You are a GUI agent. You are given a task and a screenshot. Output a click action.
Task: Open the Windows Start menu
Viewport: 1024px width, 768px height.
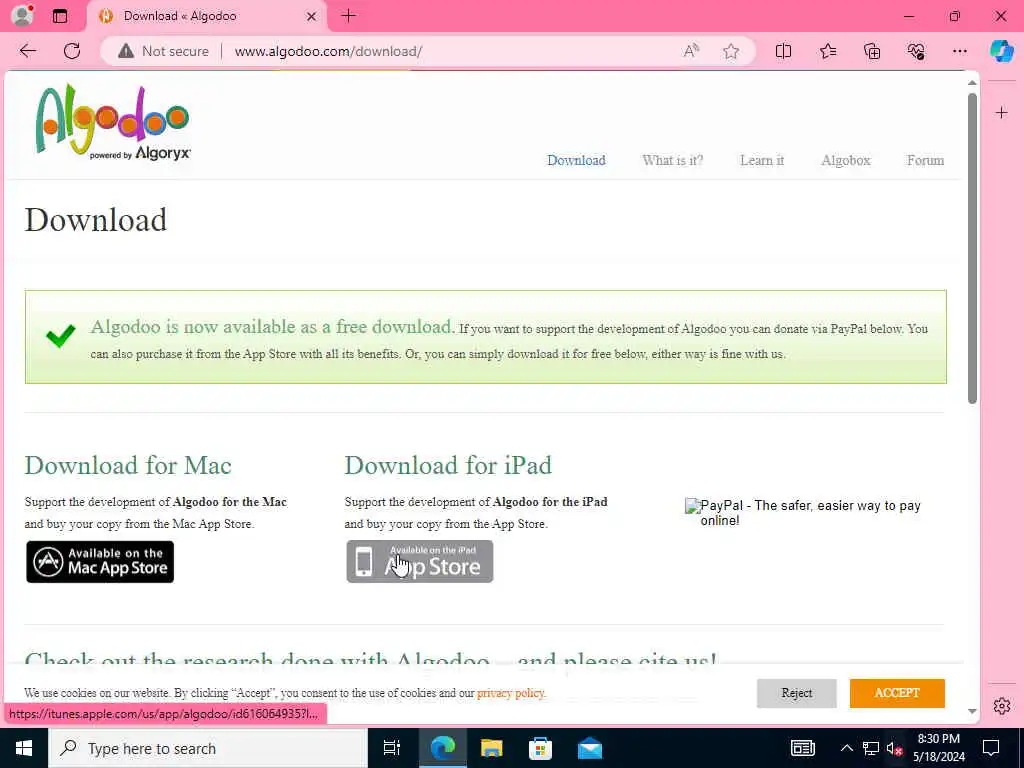(x=24, y=748)
